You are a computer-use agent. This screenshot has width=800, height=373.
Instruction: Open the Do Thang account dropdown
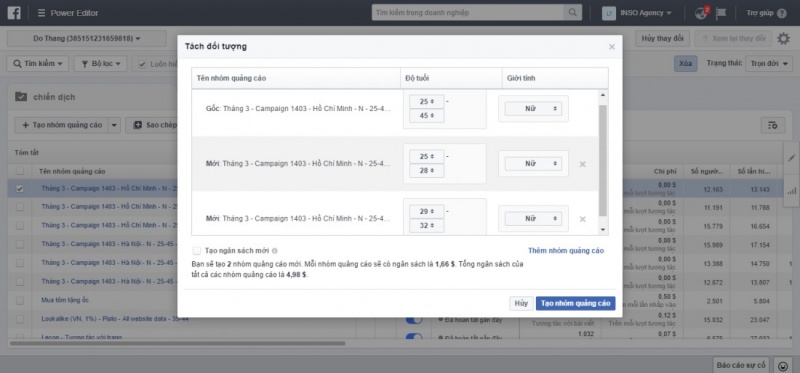(87, 38)
